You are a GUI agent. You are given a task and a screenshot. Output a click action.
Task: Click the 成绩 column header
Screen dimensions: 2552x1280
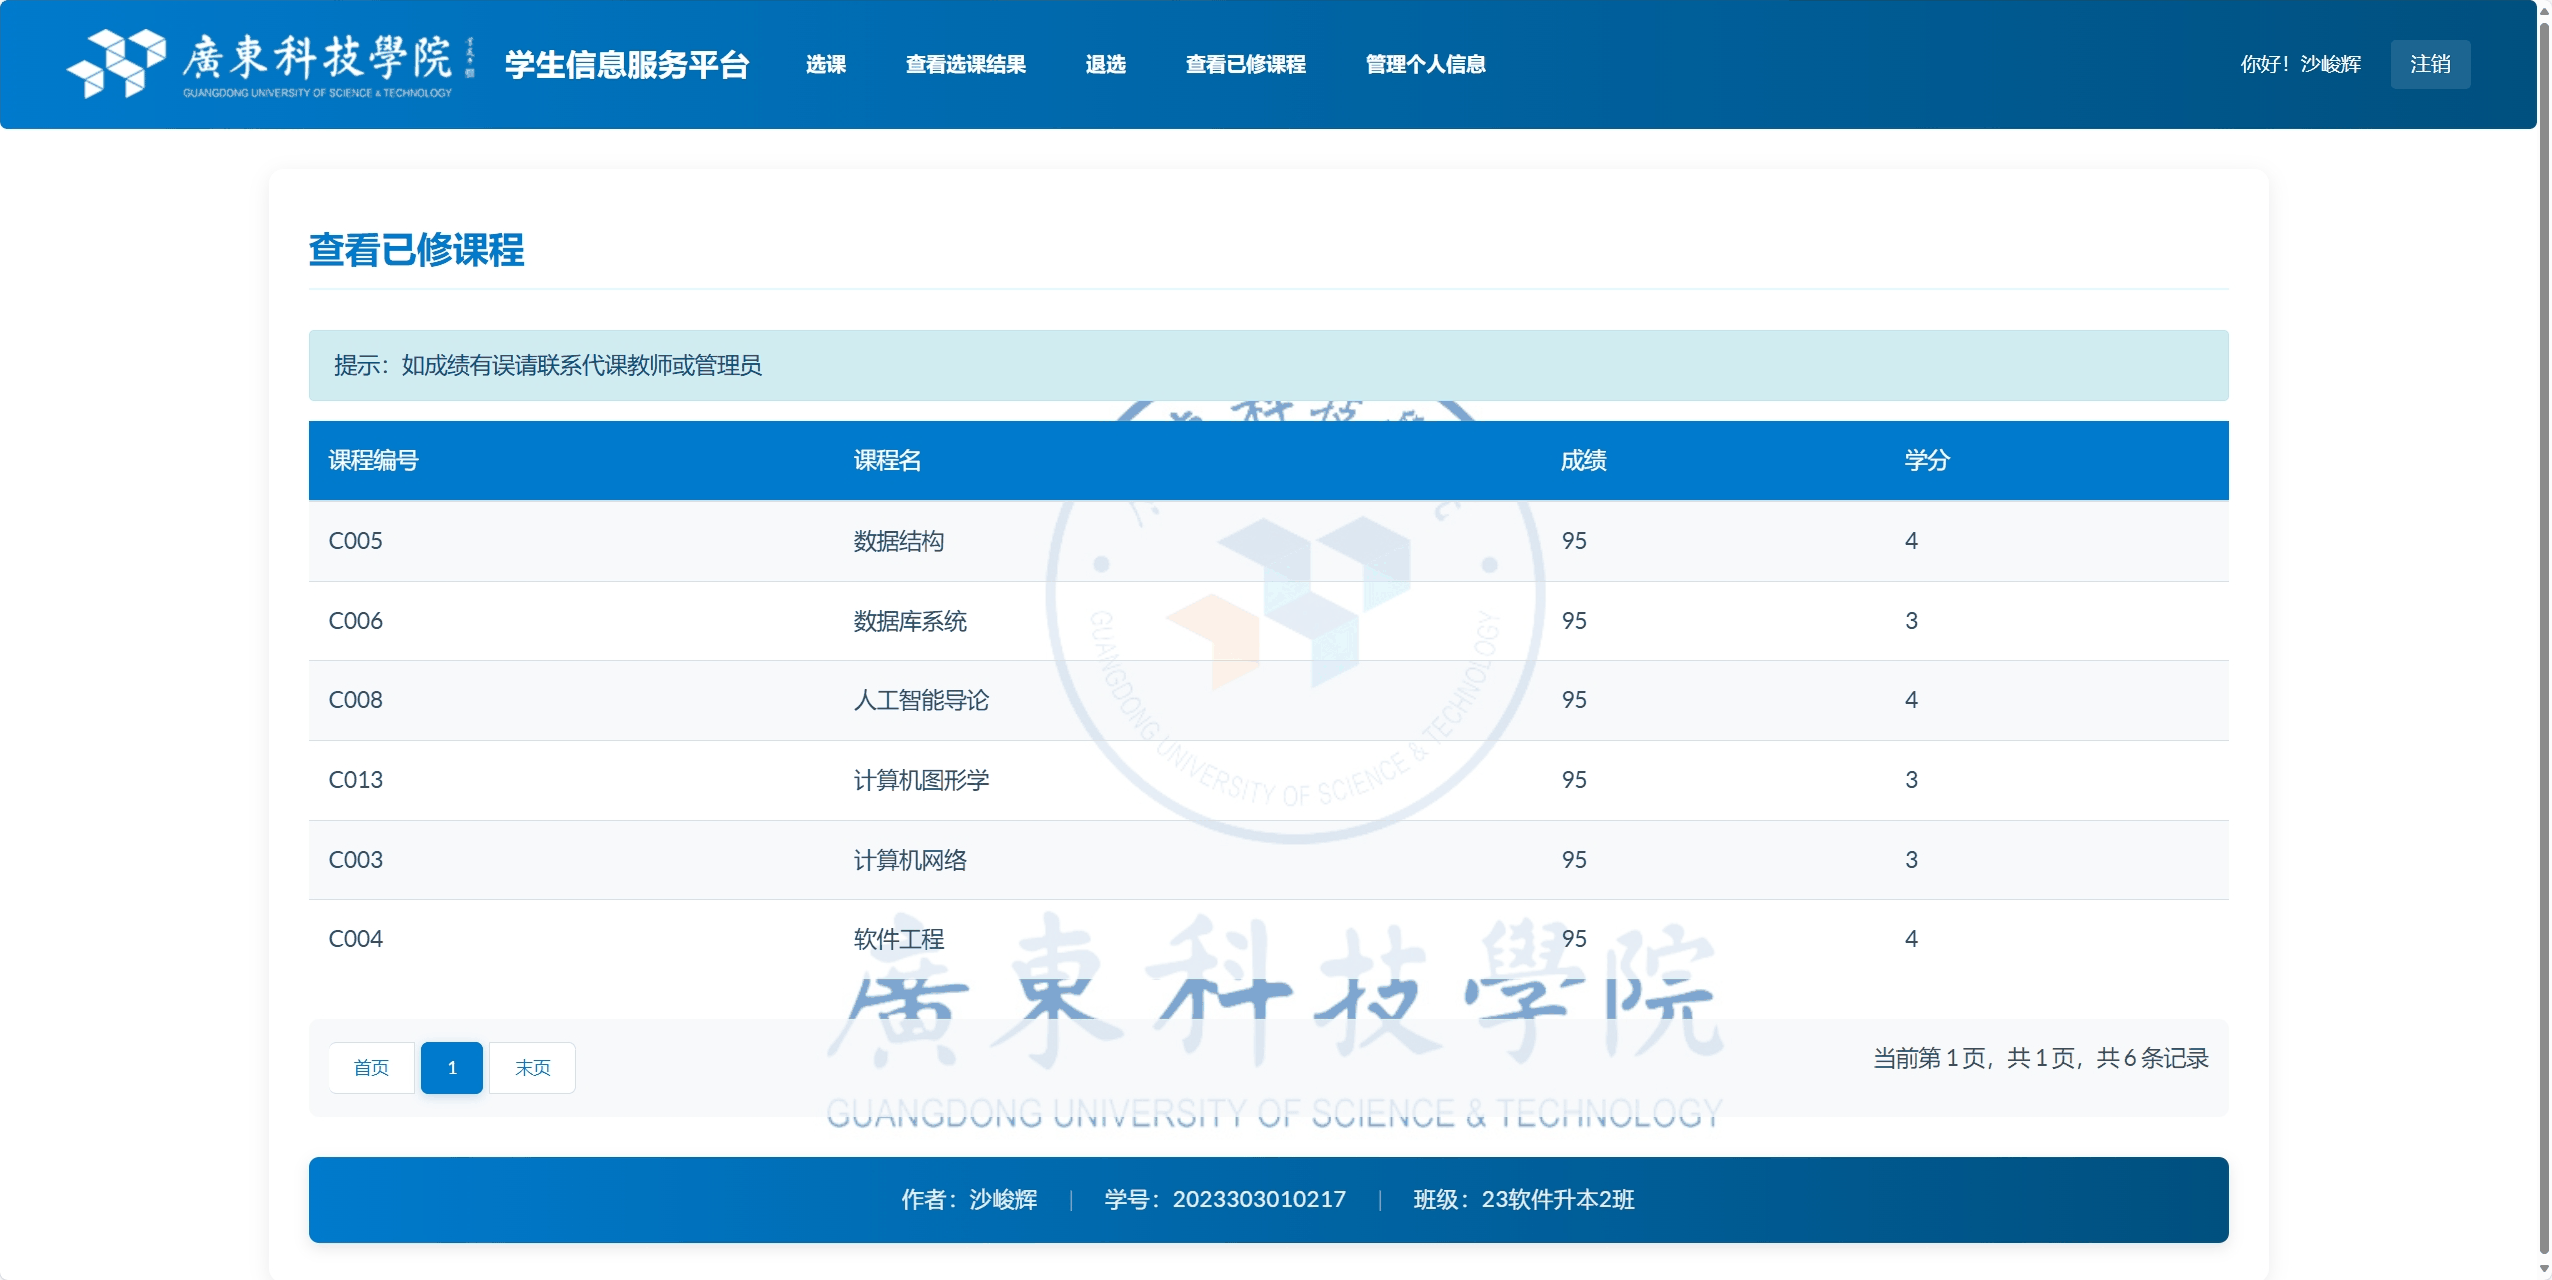tap(1583, 460)
